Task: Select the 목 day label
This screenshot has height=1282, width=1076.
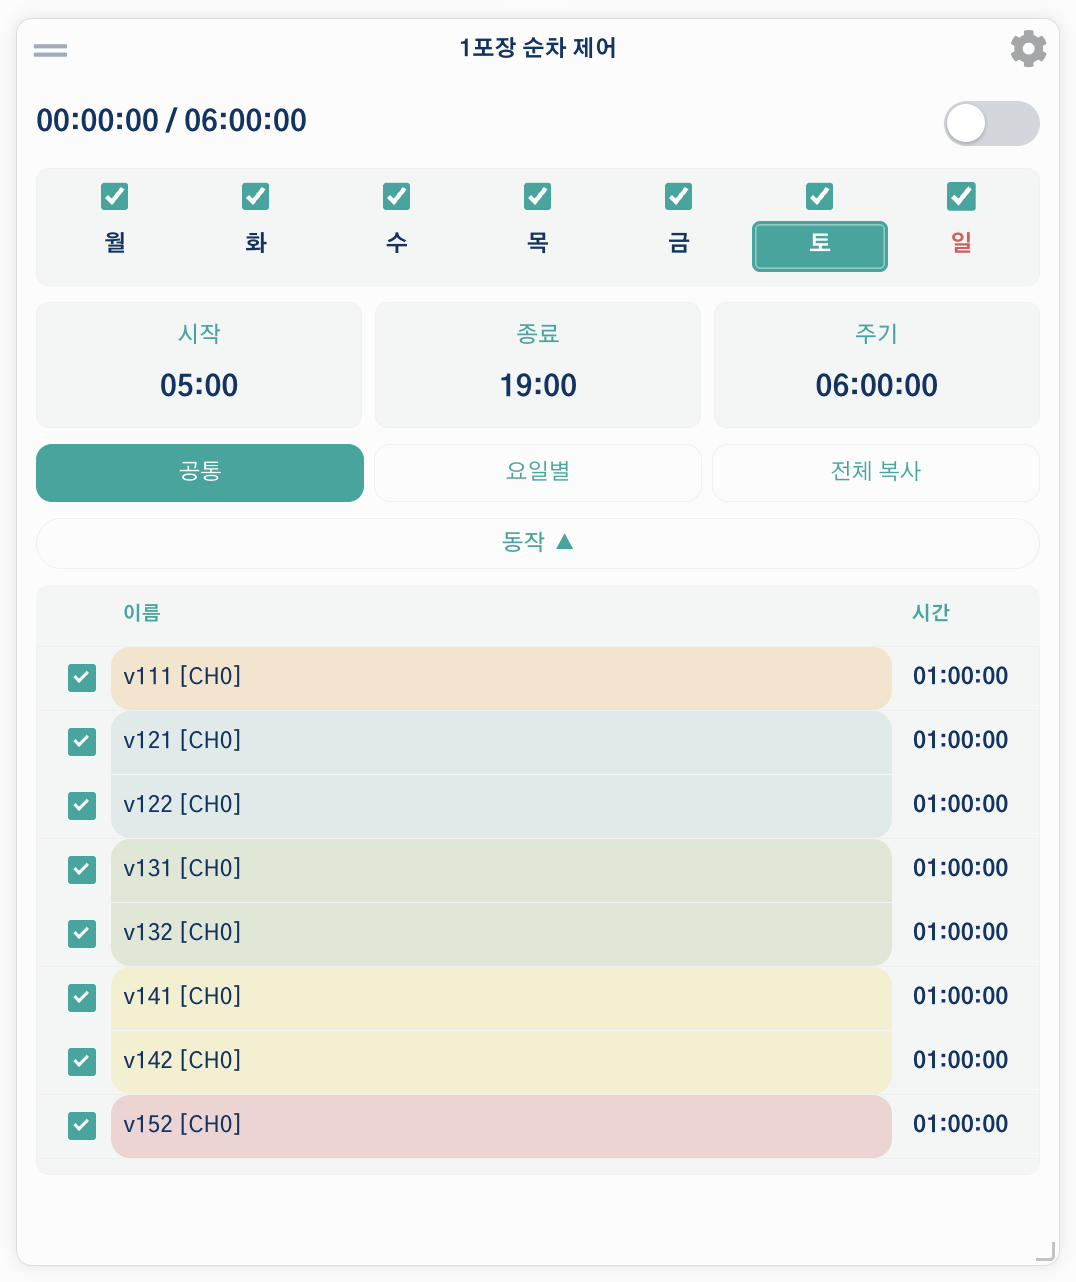Action: [538, 243]
